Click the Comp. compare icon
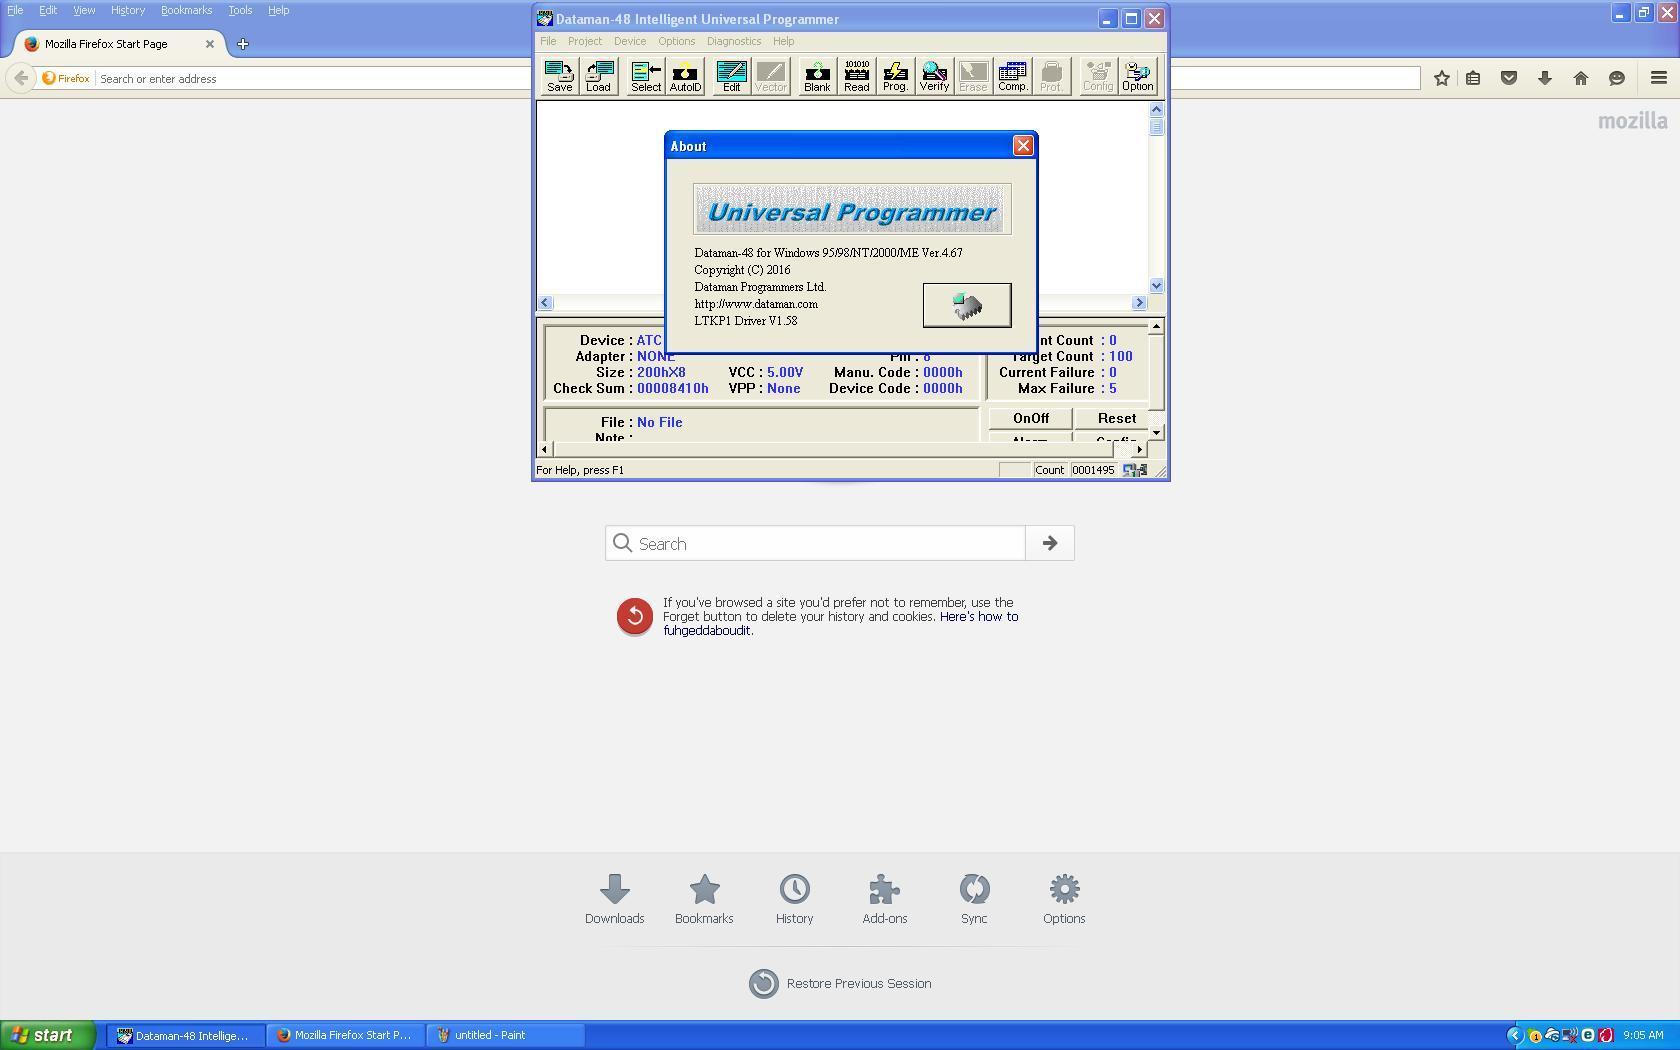This screenshot has width=1680, height=1050. [1012, 76]
